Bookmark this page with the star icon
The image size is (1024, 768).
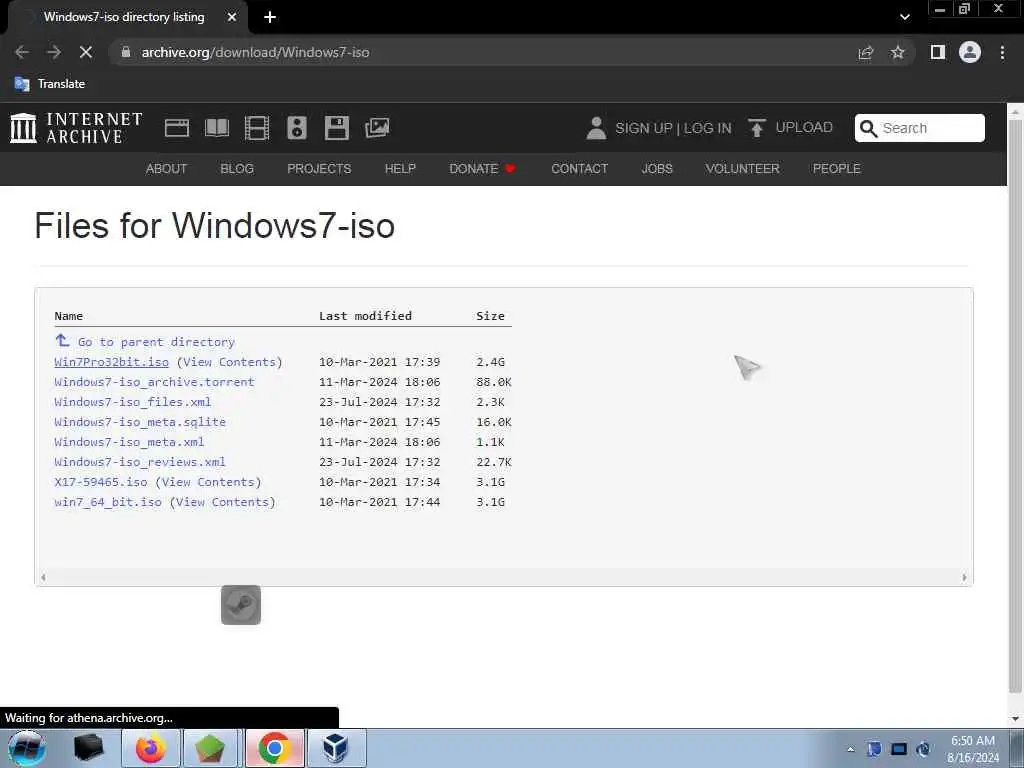(898, 52)
